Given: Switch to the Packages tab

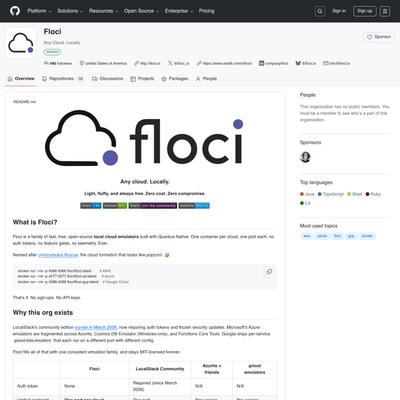Looking at the screenshot, I should (175, 79).
